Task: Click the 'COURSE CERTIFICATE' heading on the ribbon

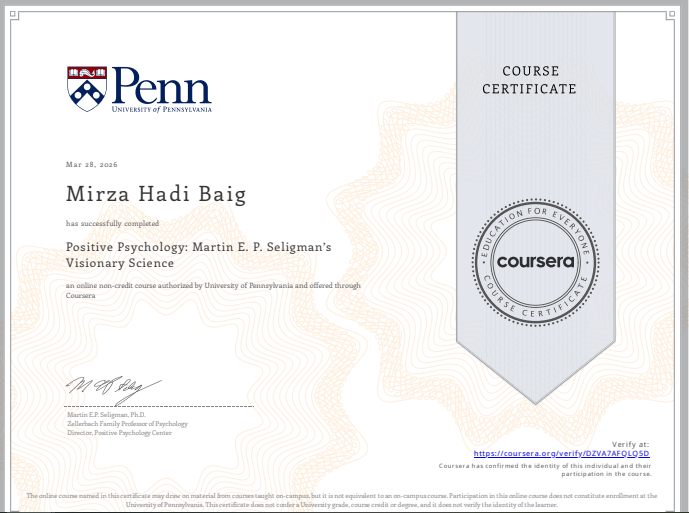Action: [x=529, y=80]
